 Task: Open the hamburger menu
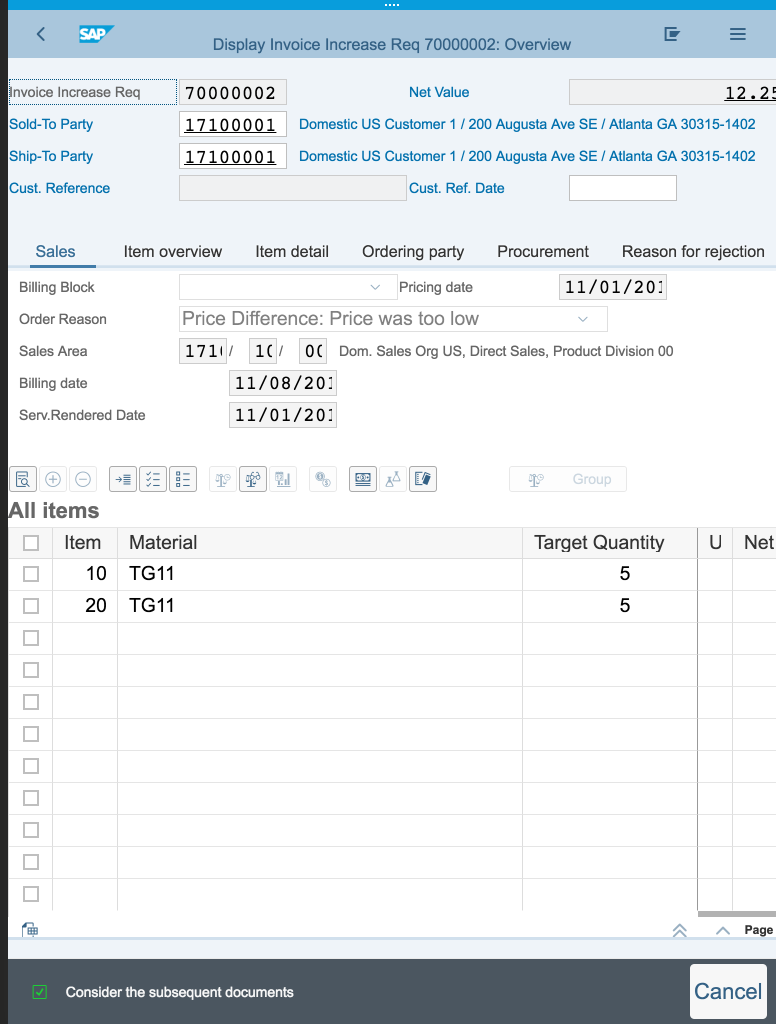[x=737, y=34]
